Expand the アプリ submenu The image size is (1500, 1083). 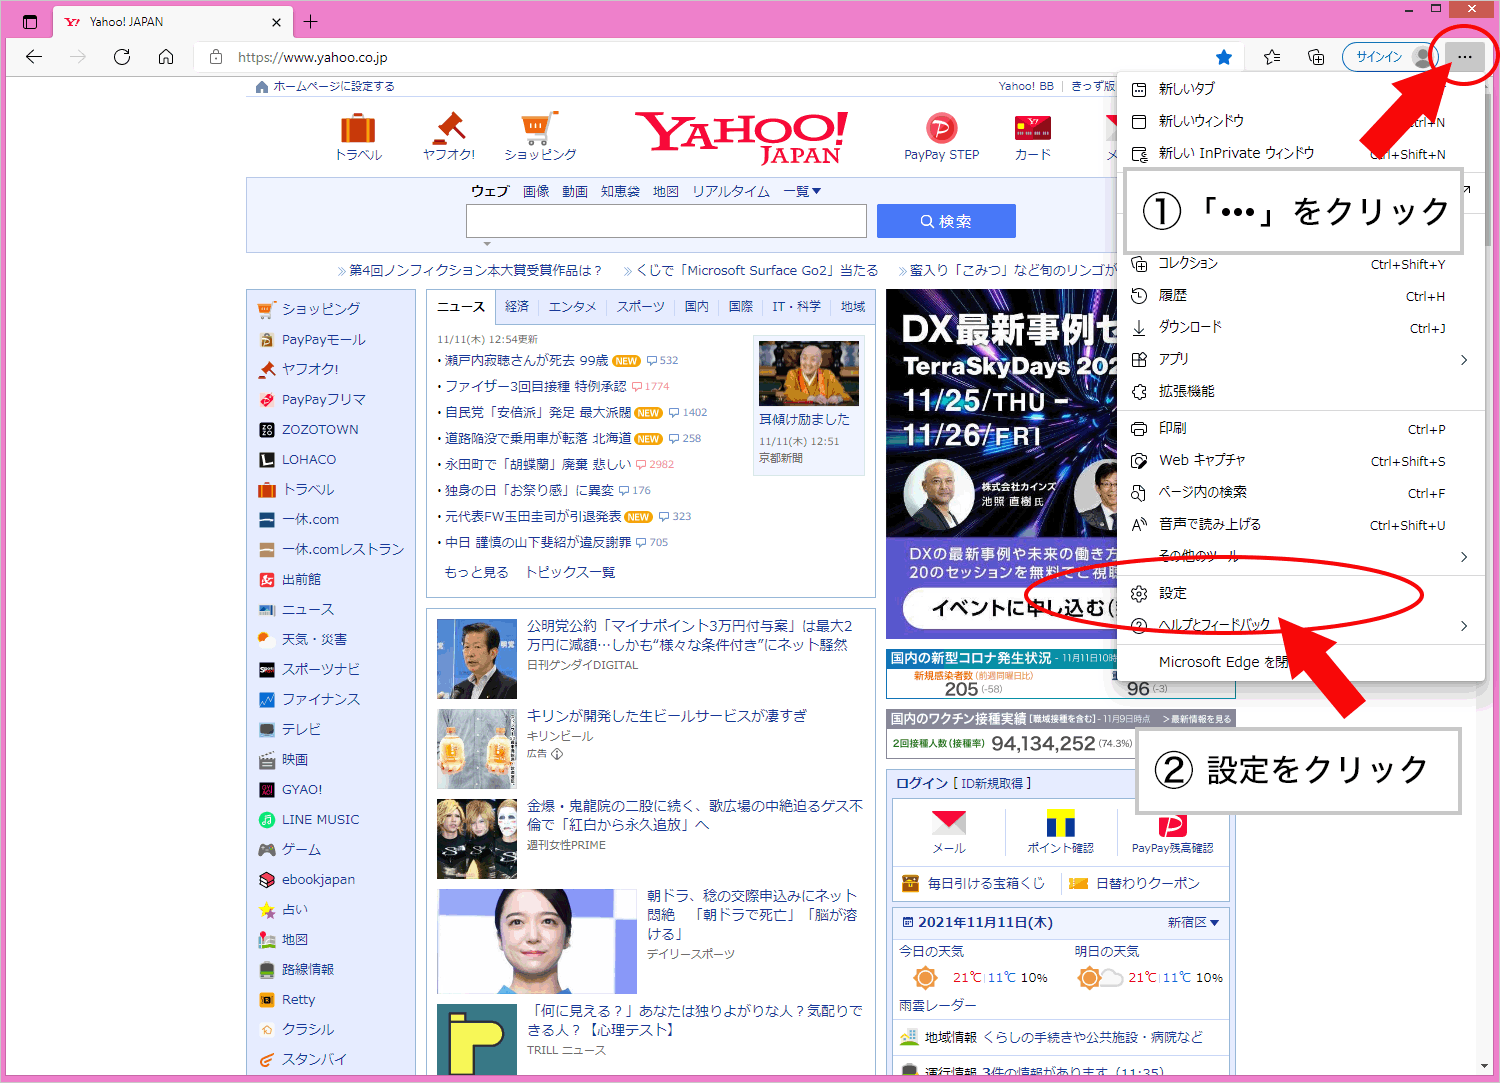(x=1300, y=360)
